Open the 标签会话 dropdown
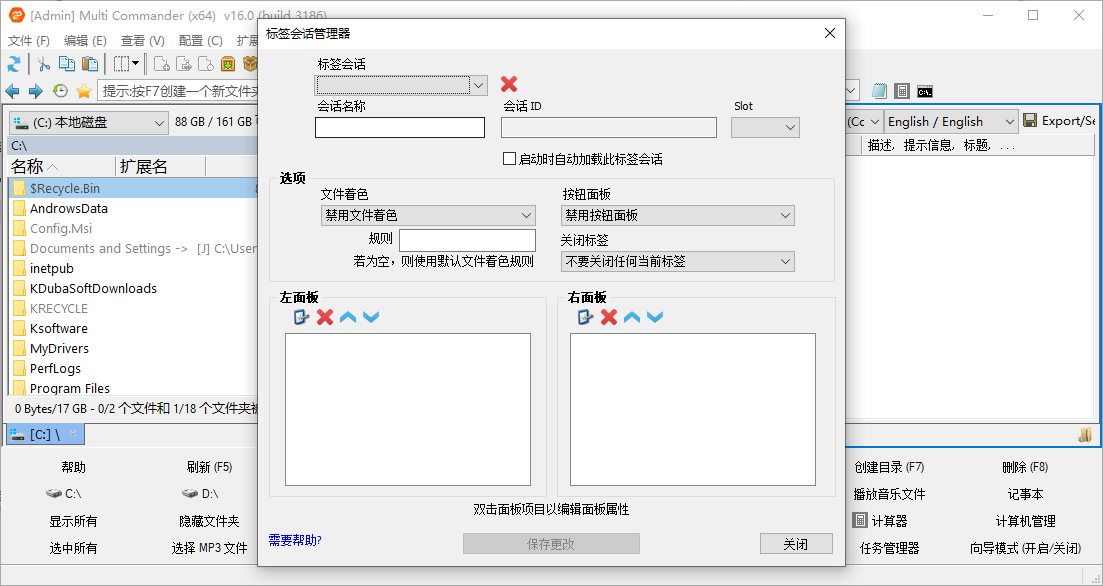Image resolution: width=1103 pixels, height=586 pixels. click(x=401, y=86)
